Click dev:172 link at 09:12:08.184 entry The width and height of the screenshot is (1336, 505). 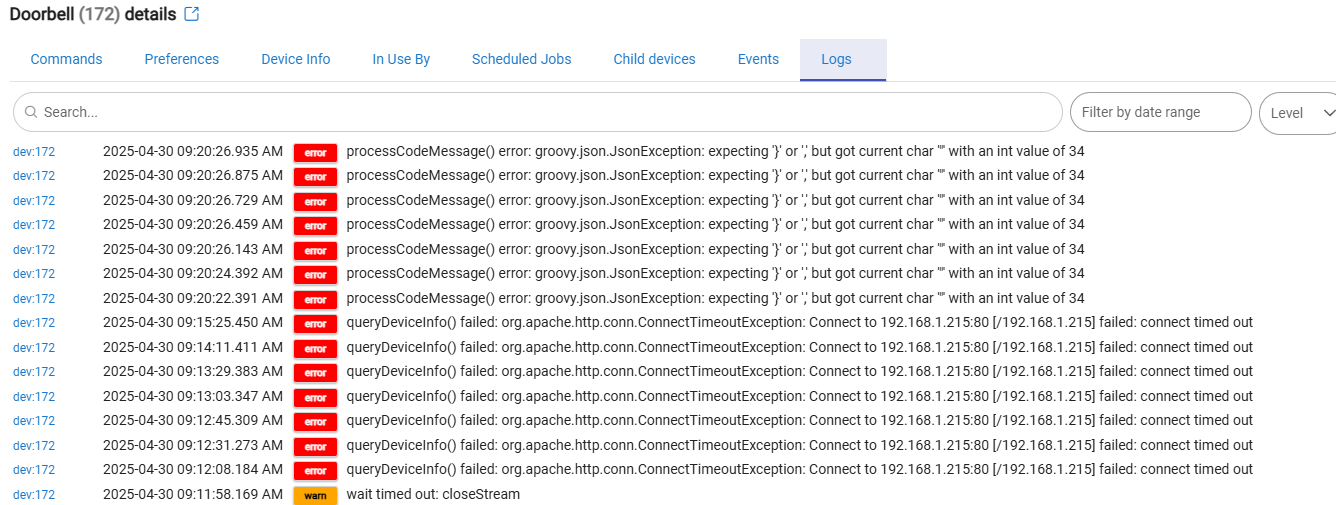coord(34,470)
